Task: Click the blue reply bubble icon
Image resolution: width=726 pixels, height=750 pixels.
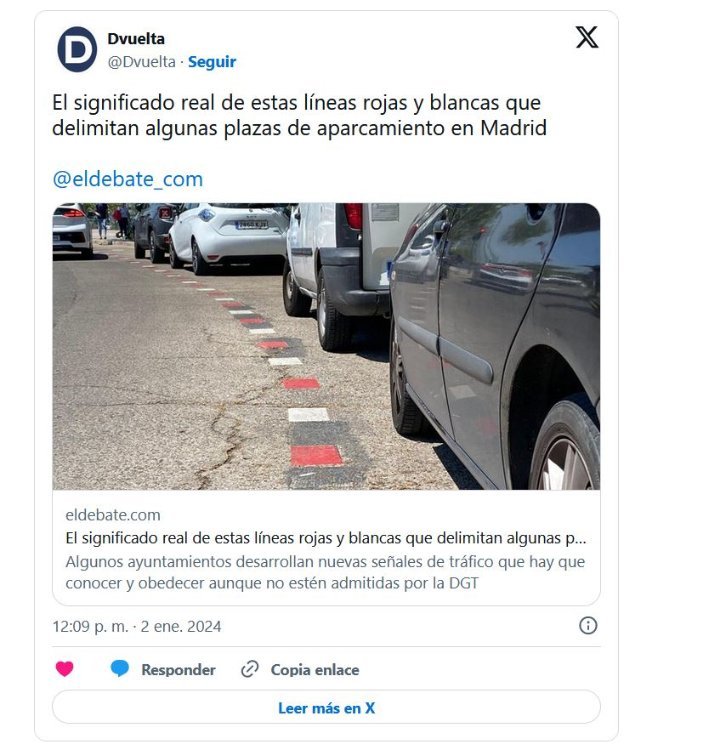Action: point(120,669)
